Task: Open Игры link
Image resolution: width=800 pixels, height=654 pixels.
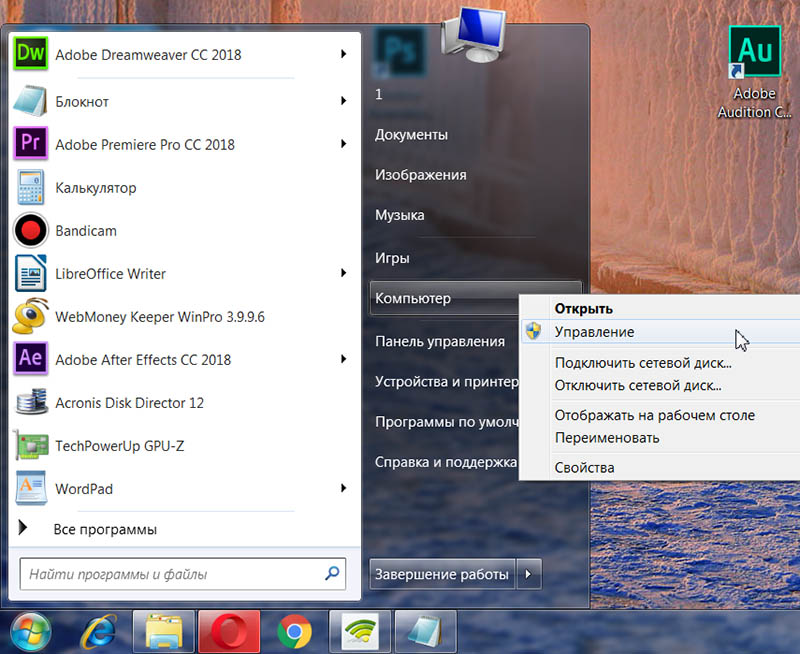Action: click(x=392, y=258)
